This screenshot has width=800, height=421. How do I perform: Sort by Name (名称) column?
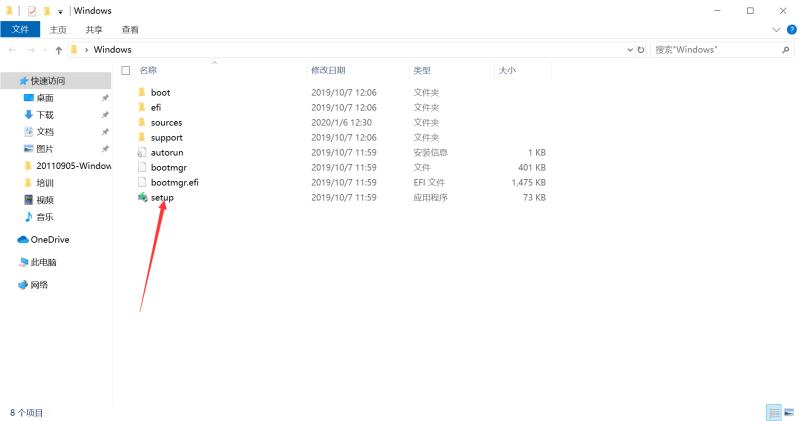click(148, 70)
